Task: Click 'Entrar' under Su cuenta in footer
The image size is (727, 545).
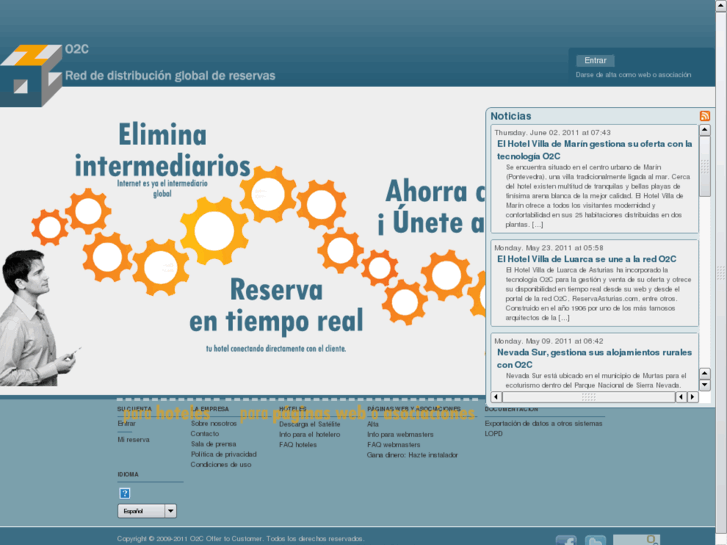Action: (126, 423)
